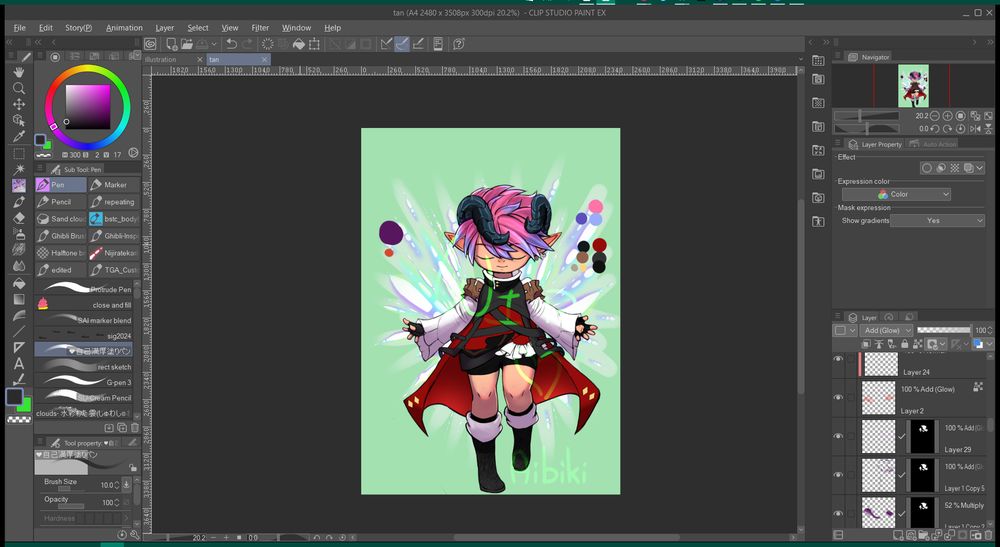Viewport: 1000px width, 547px height.
Task: Select the Zoom magnifier tool
Action: click(18, 88)
